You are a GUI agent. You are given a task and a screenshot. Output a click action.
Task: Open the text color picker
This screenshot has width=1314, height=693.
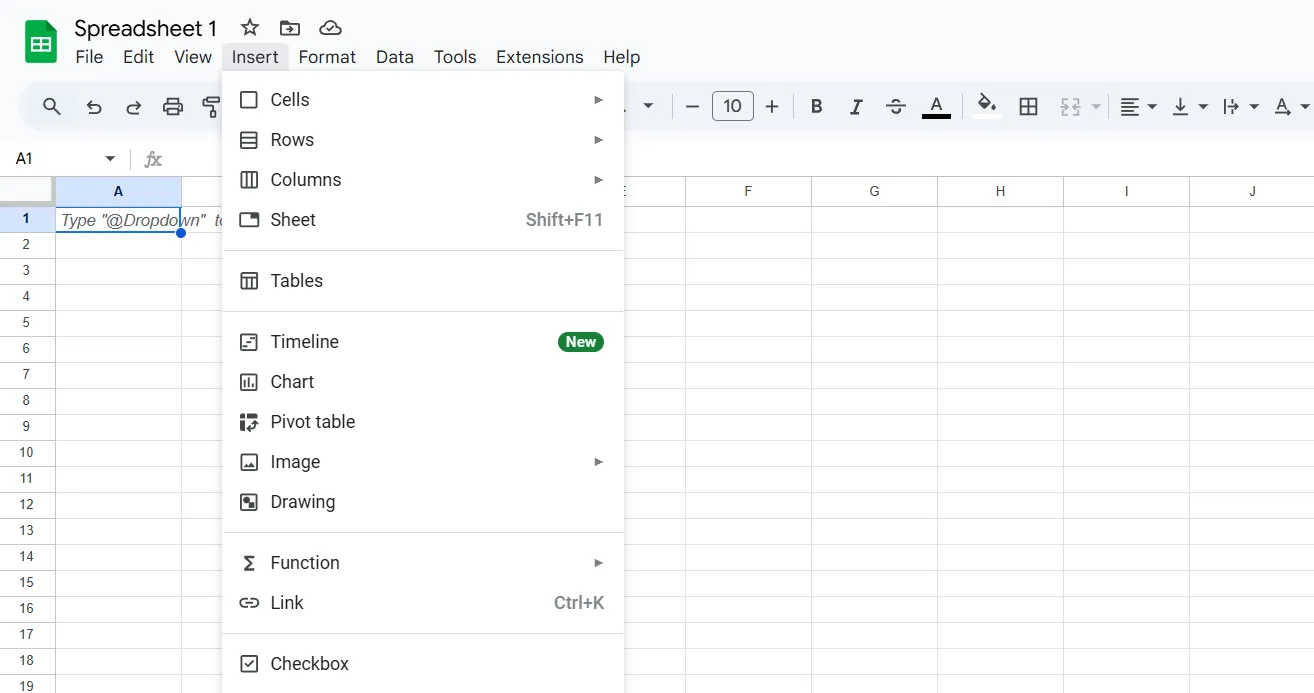click(x=936, y=106)
